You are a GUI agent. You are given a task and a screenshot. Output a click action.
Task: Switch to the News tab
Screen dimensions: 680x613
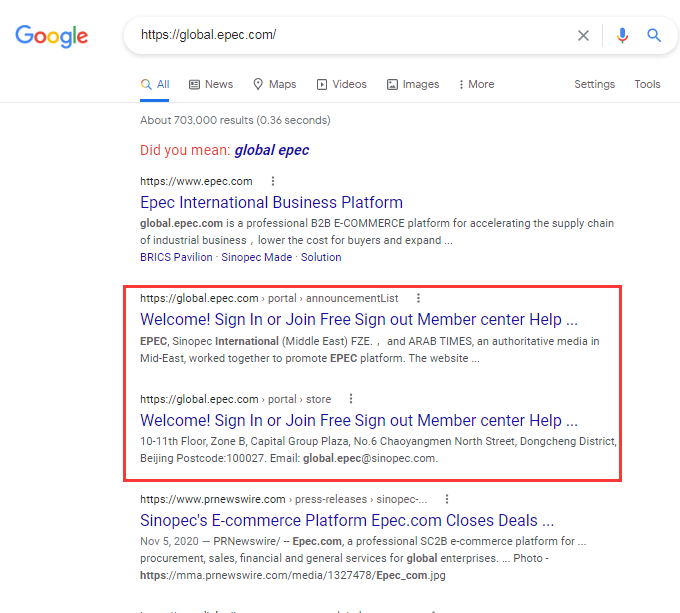point(211,84)
